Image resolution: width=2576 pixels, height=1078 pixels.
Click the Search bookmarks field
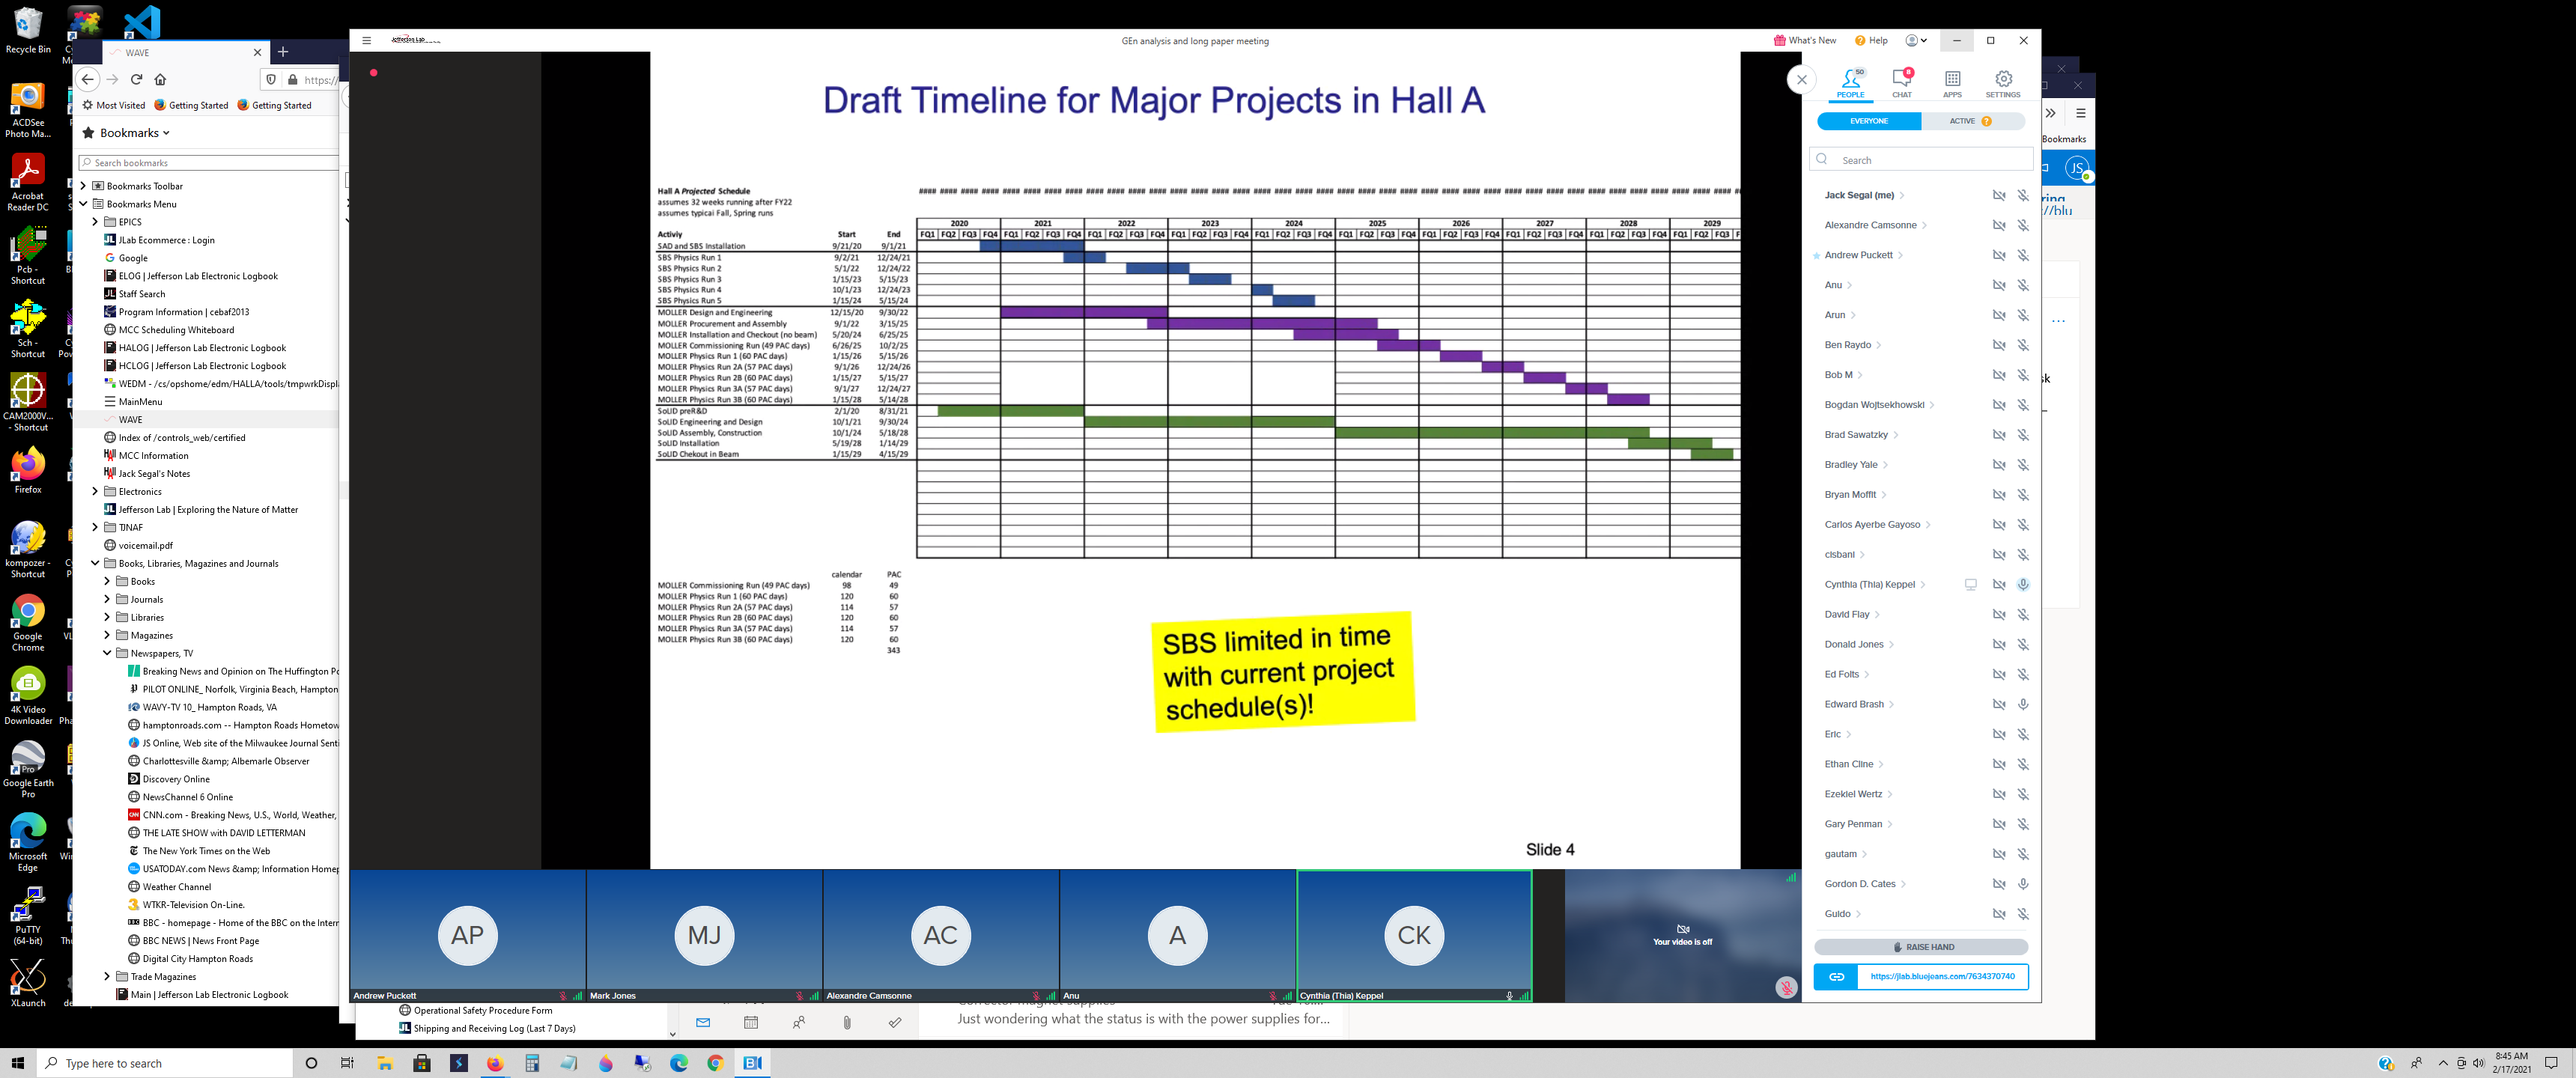coord(209,162)
